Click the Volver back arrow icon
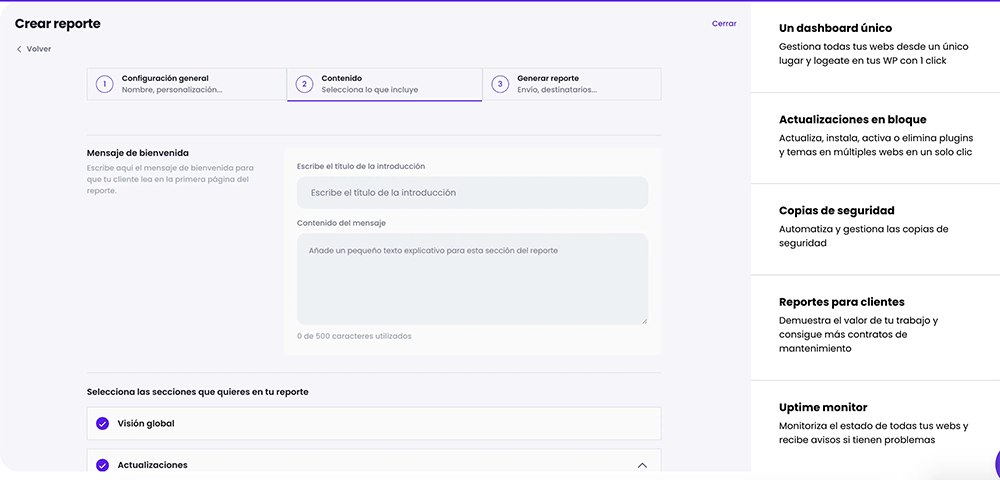Image resolution: width=1000 pixels, height=480 pixels. click(x=19, y=49)
